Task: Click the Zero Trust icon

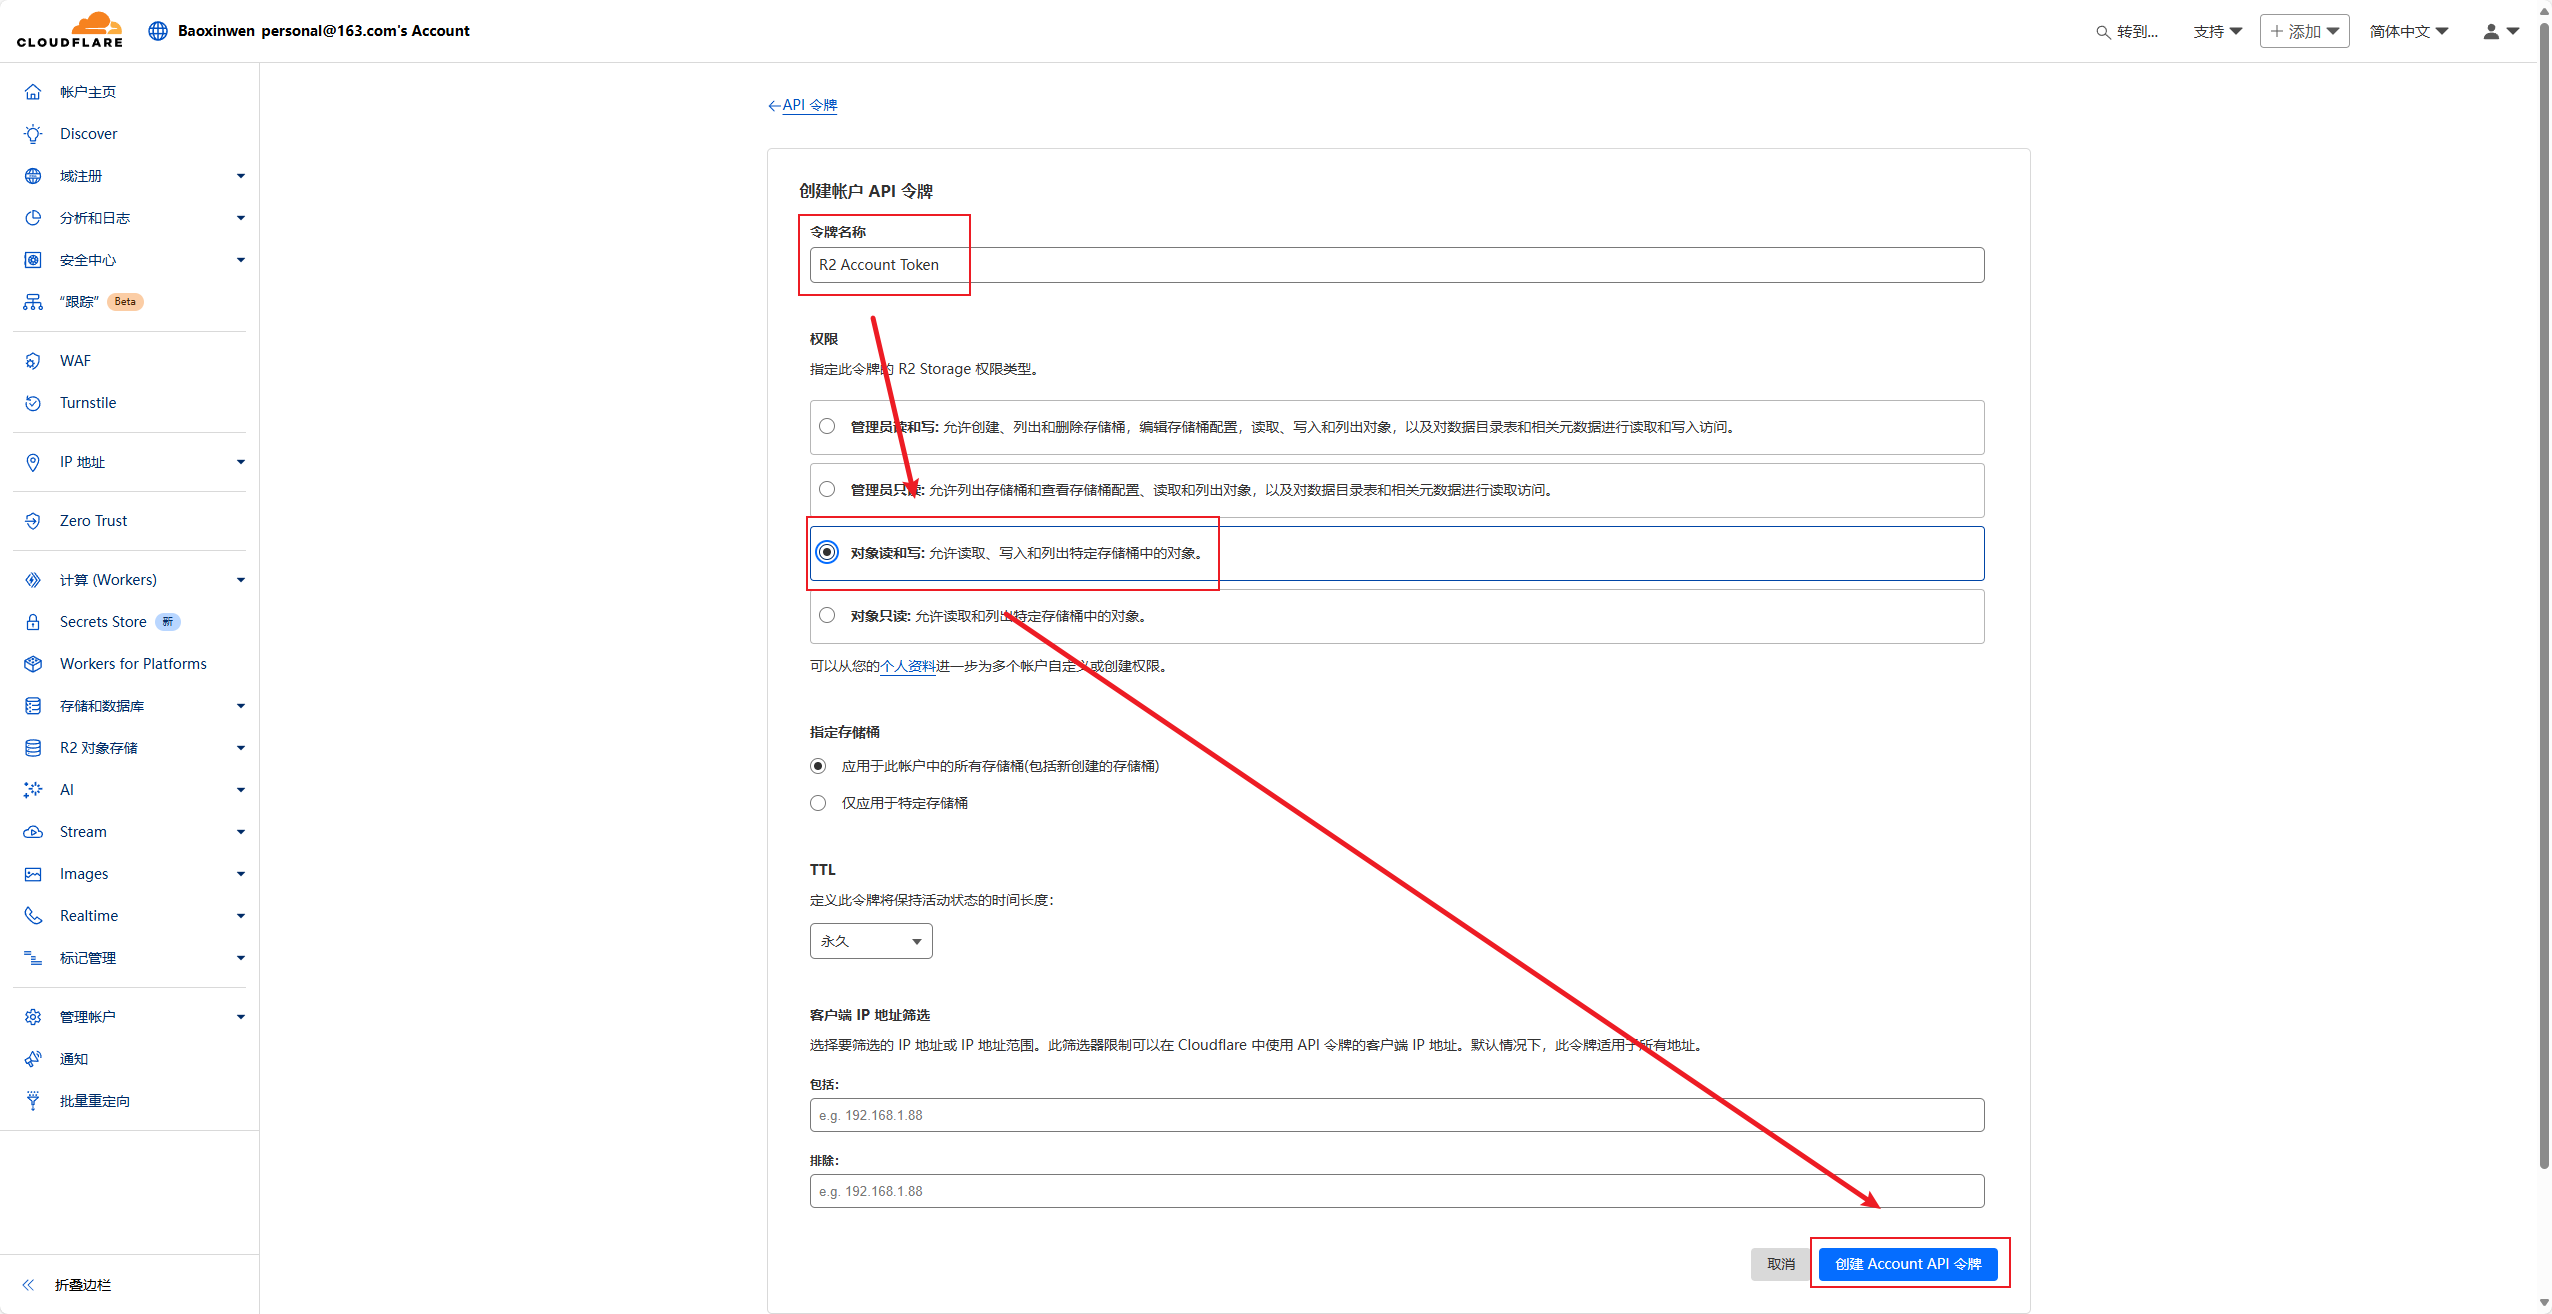Action: pyautogui.click(x=33, y=521)
